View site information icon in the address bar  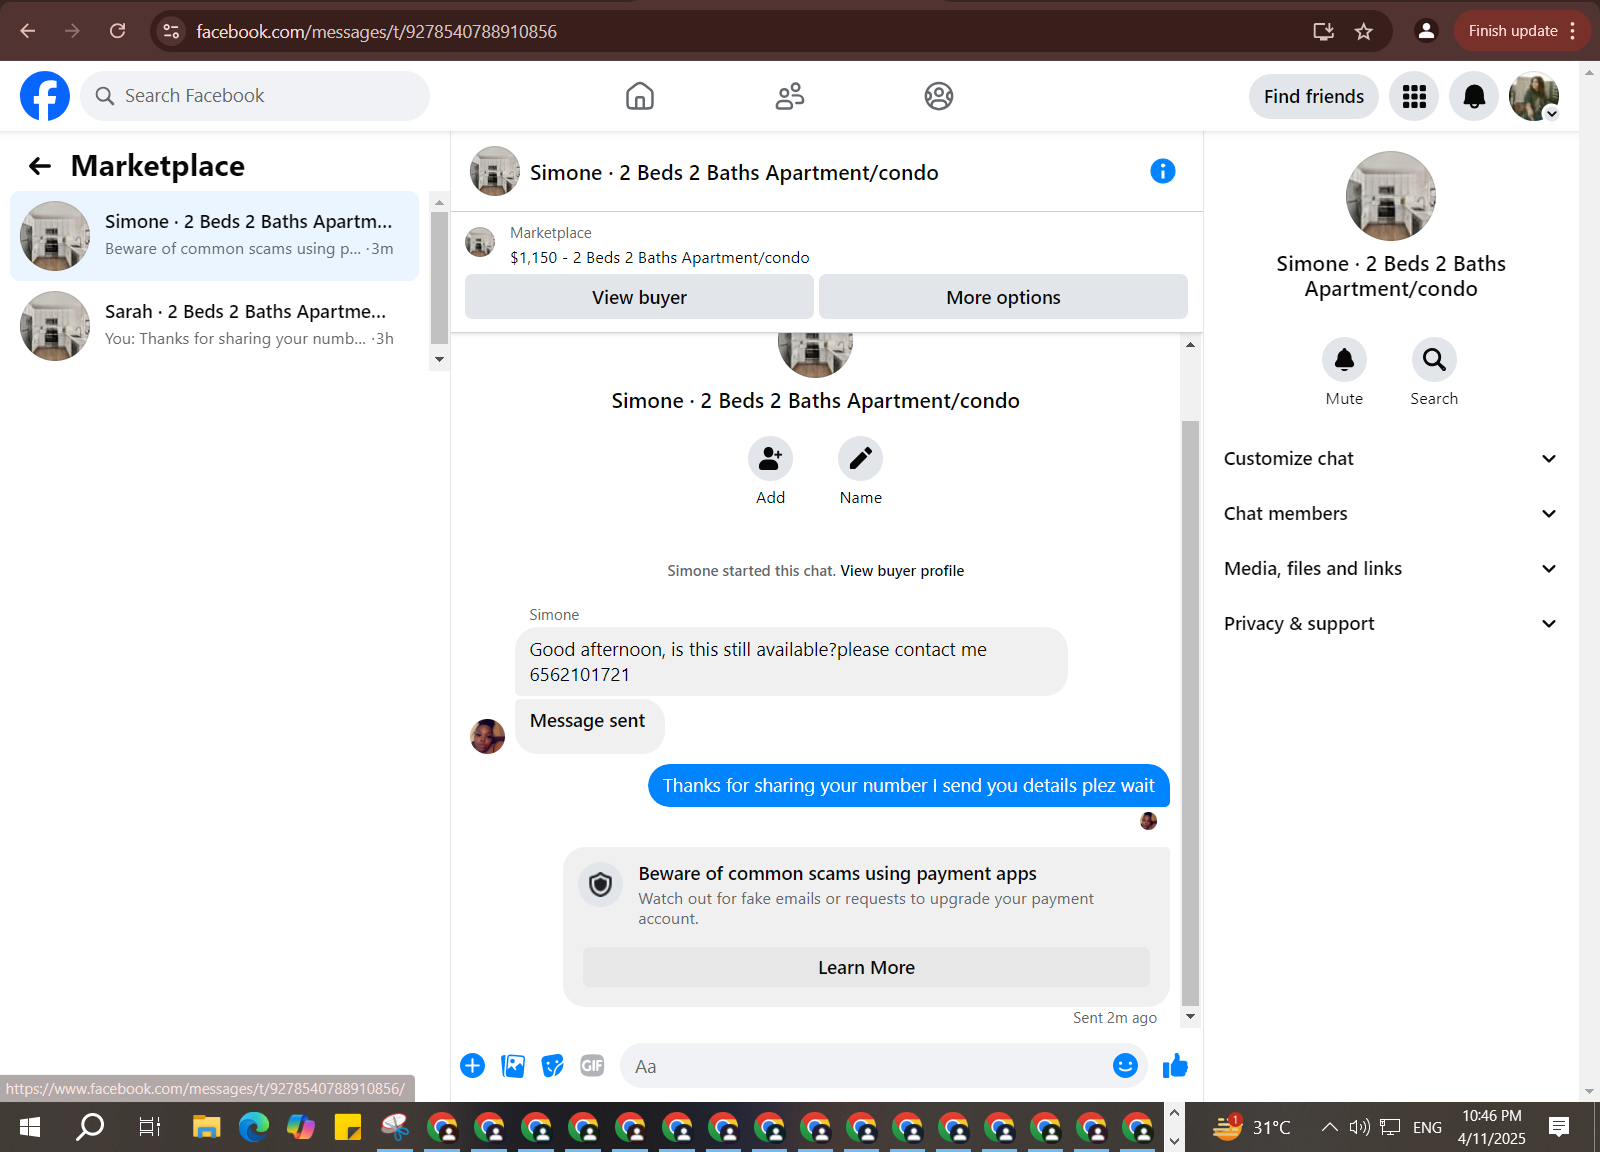tap(171, 31)
